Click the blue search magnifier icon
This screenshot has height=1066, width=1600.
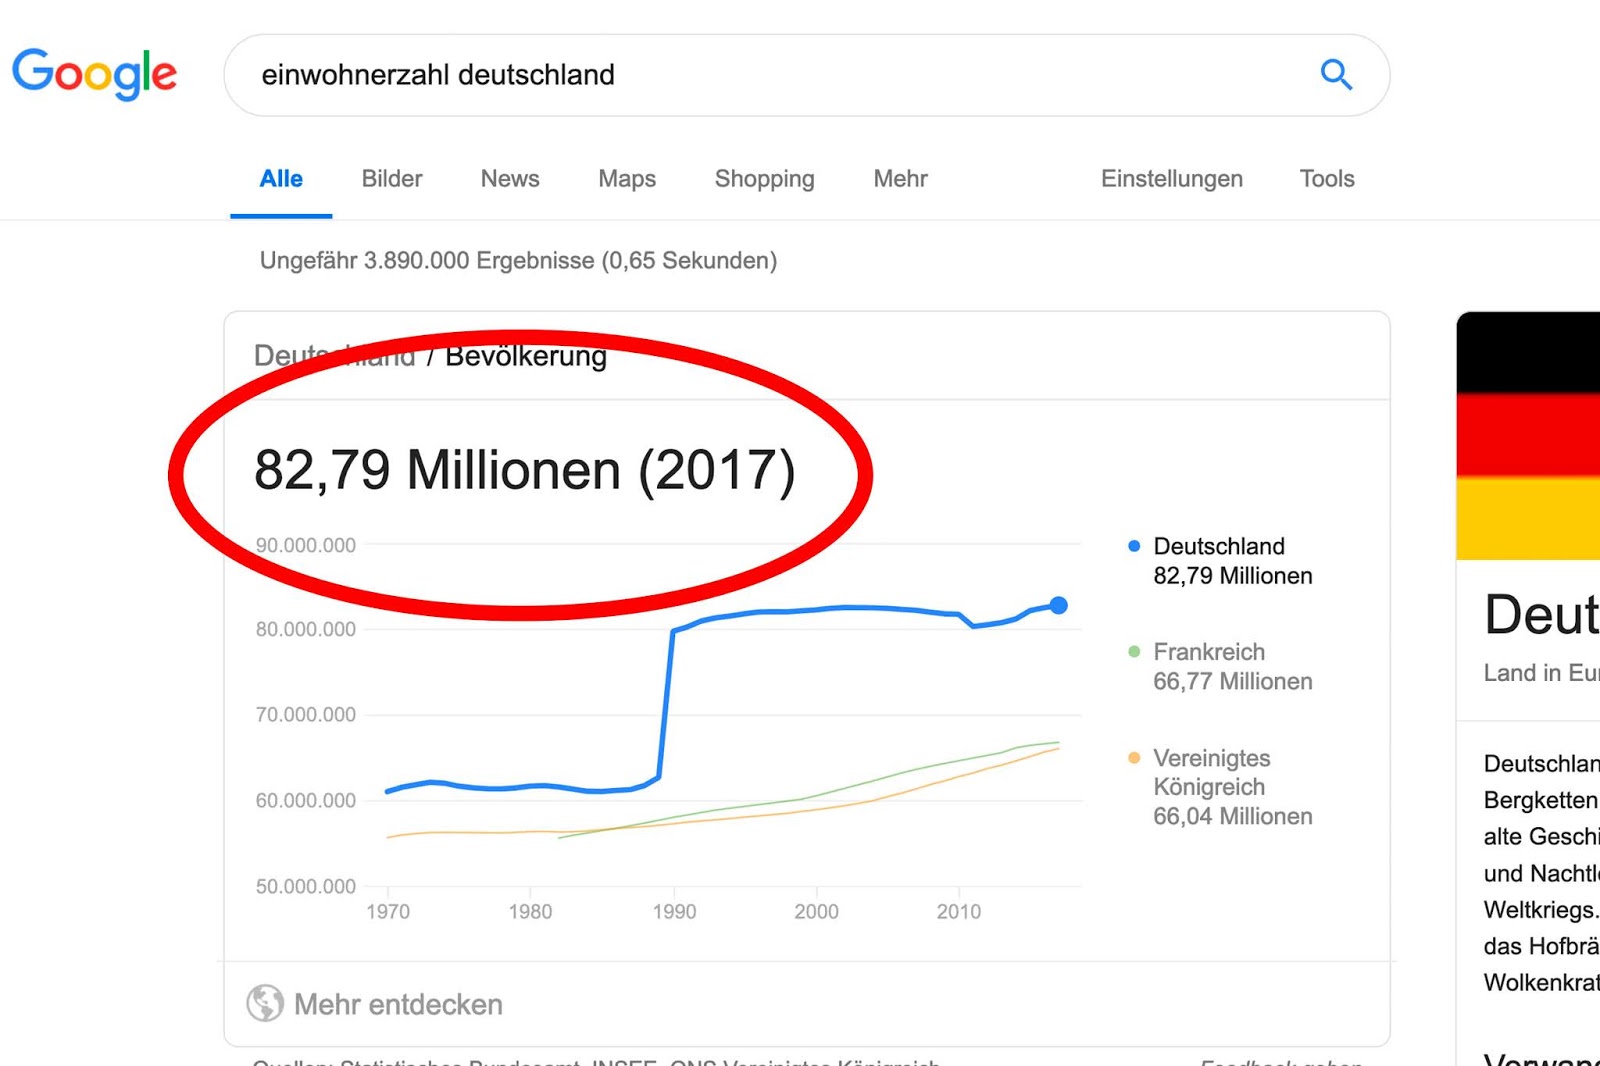tap(1336, 75)
